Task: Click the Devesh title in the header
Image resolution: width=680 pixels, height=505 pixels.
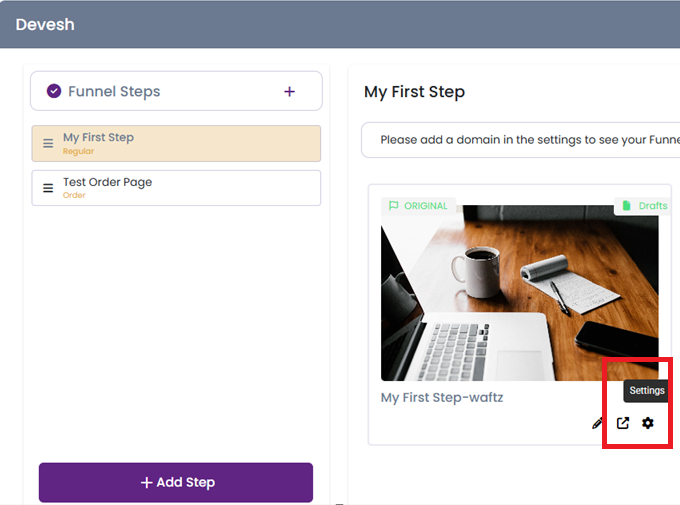Action: click(45, 24)
